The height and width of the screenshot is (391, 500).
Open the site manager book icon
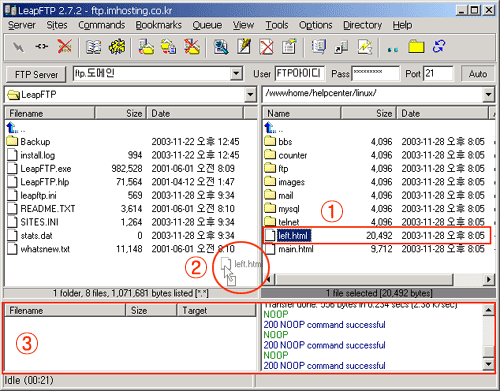[x=94, y=47]
